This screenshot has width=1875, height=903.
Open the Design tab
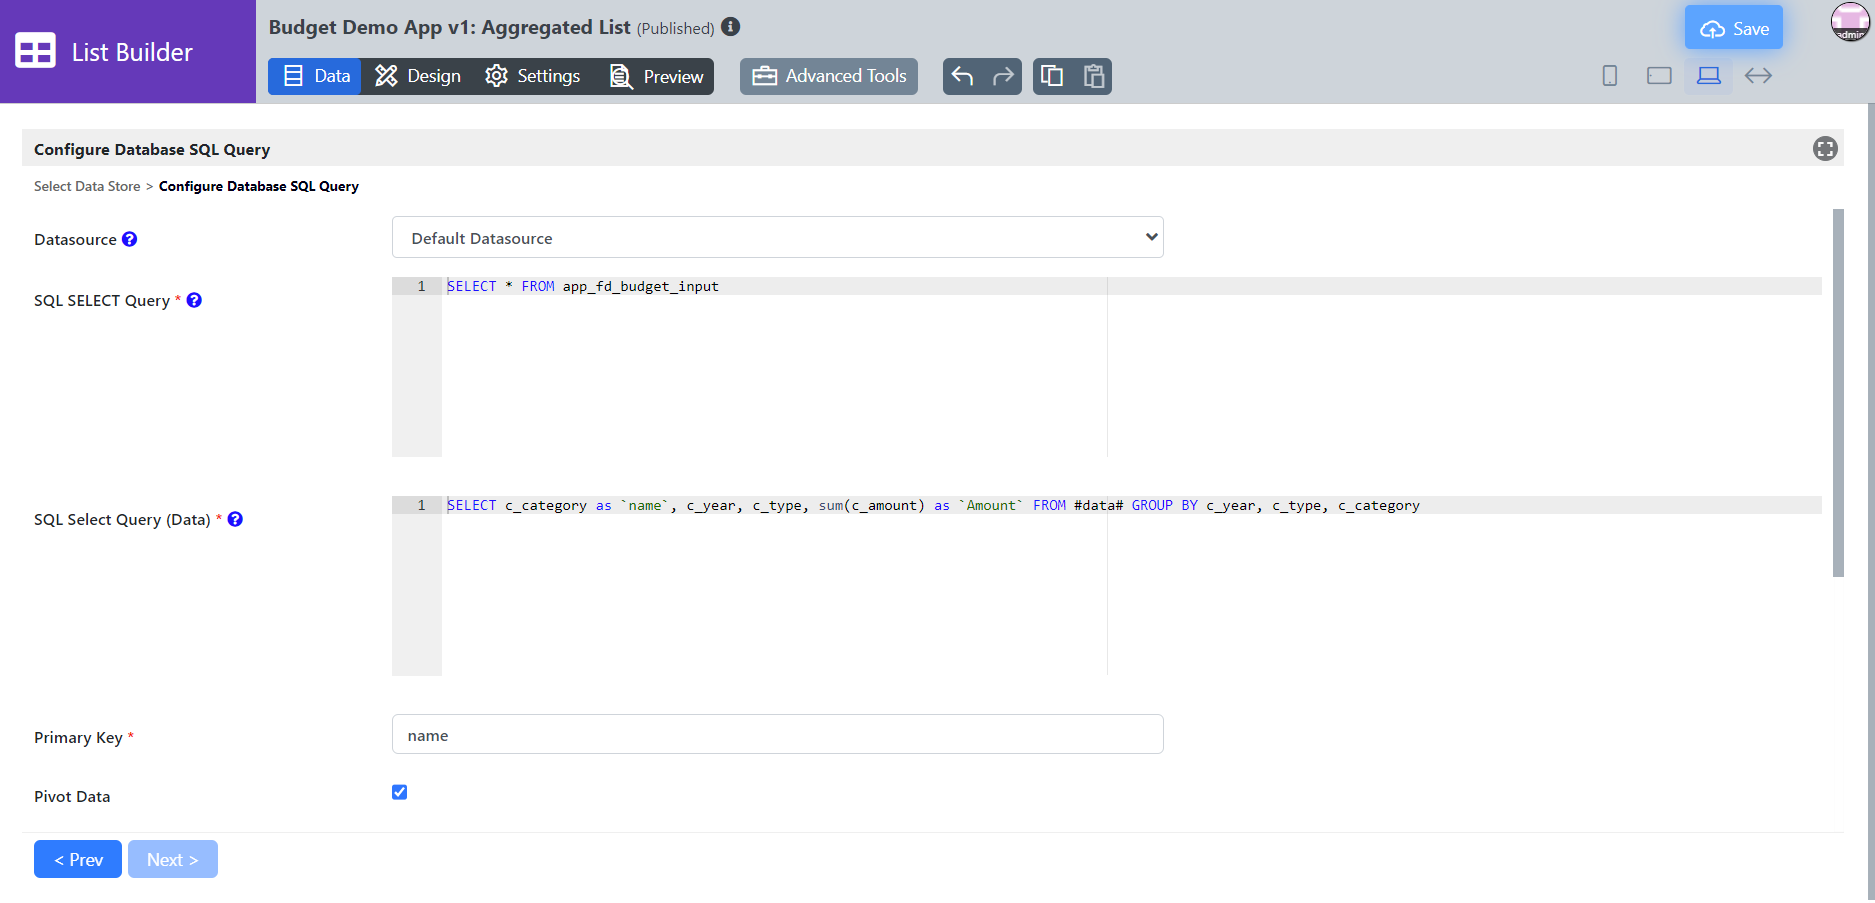418,76
